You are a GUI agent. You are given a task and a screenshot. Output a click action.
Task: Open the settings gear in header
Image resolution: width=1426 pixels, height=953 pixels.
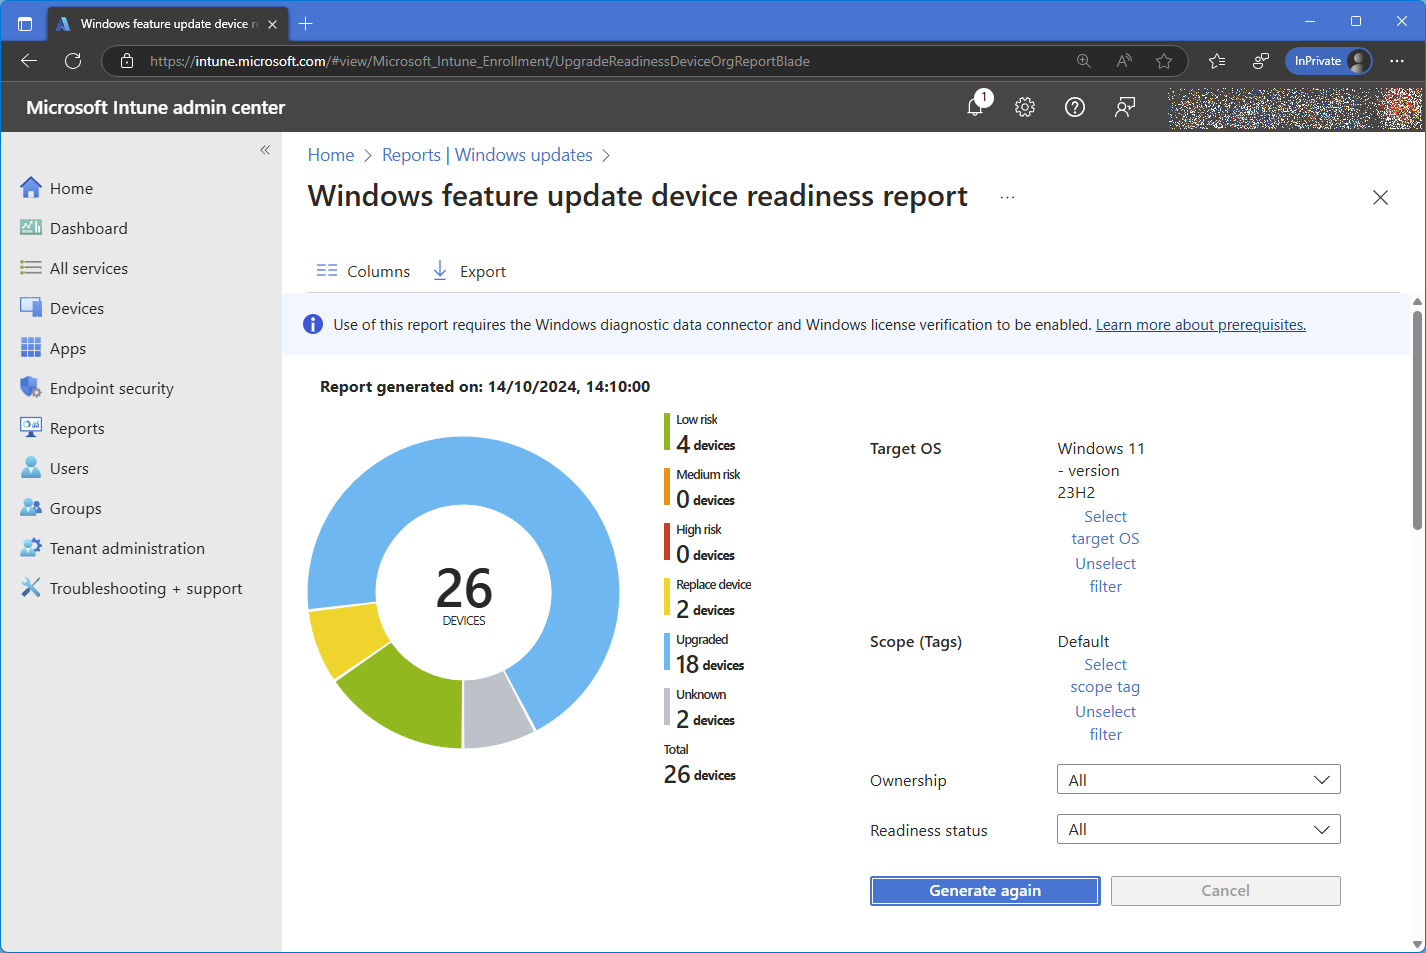coord(1025,107)
